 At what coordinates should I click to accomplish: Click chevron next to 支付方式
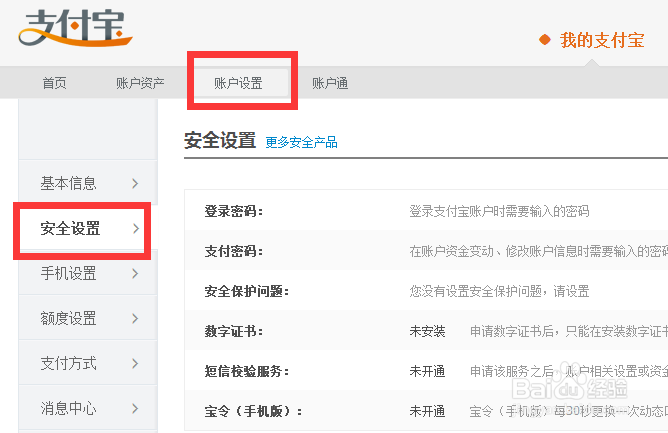pos(135,364)
